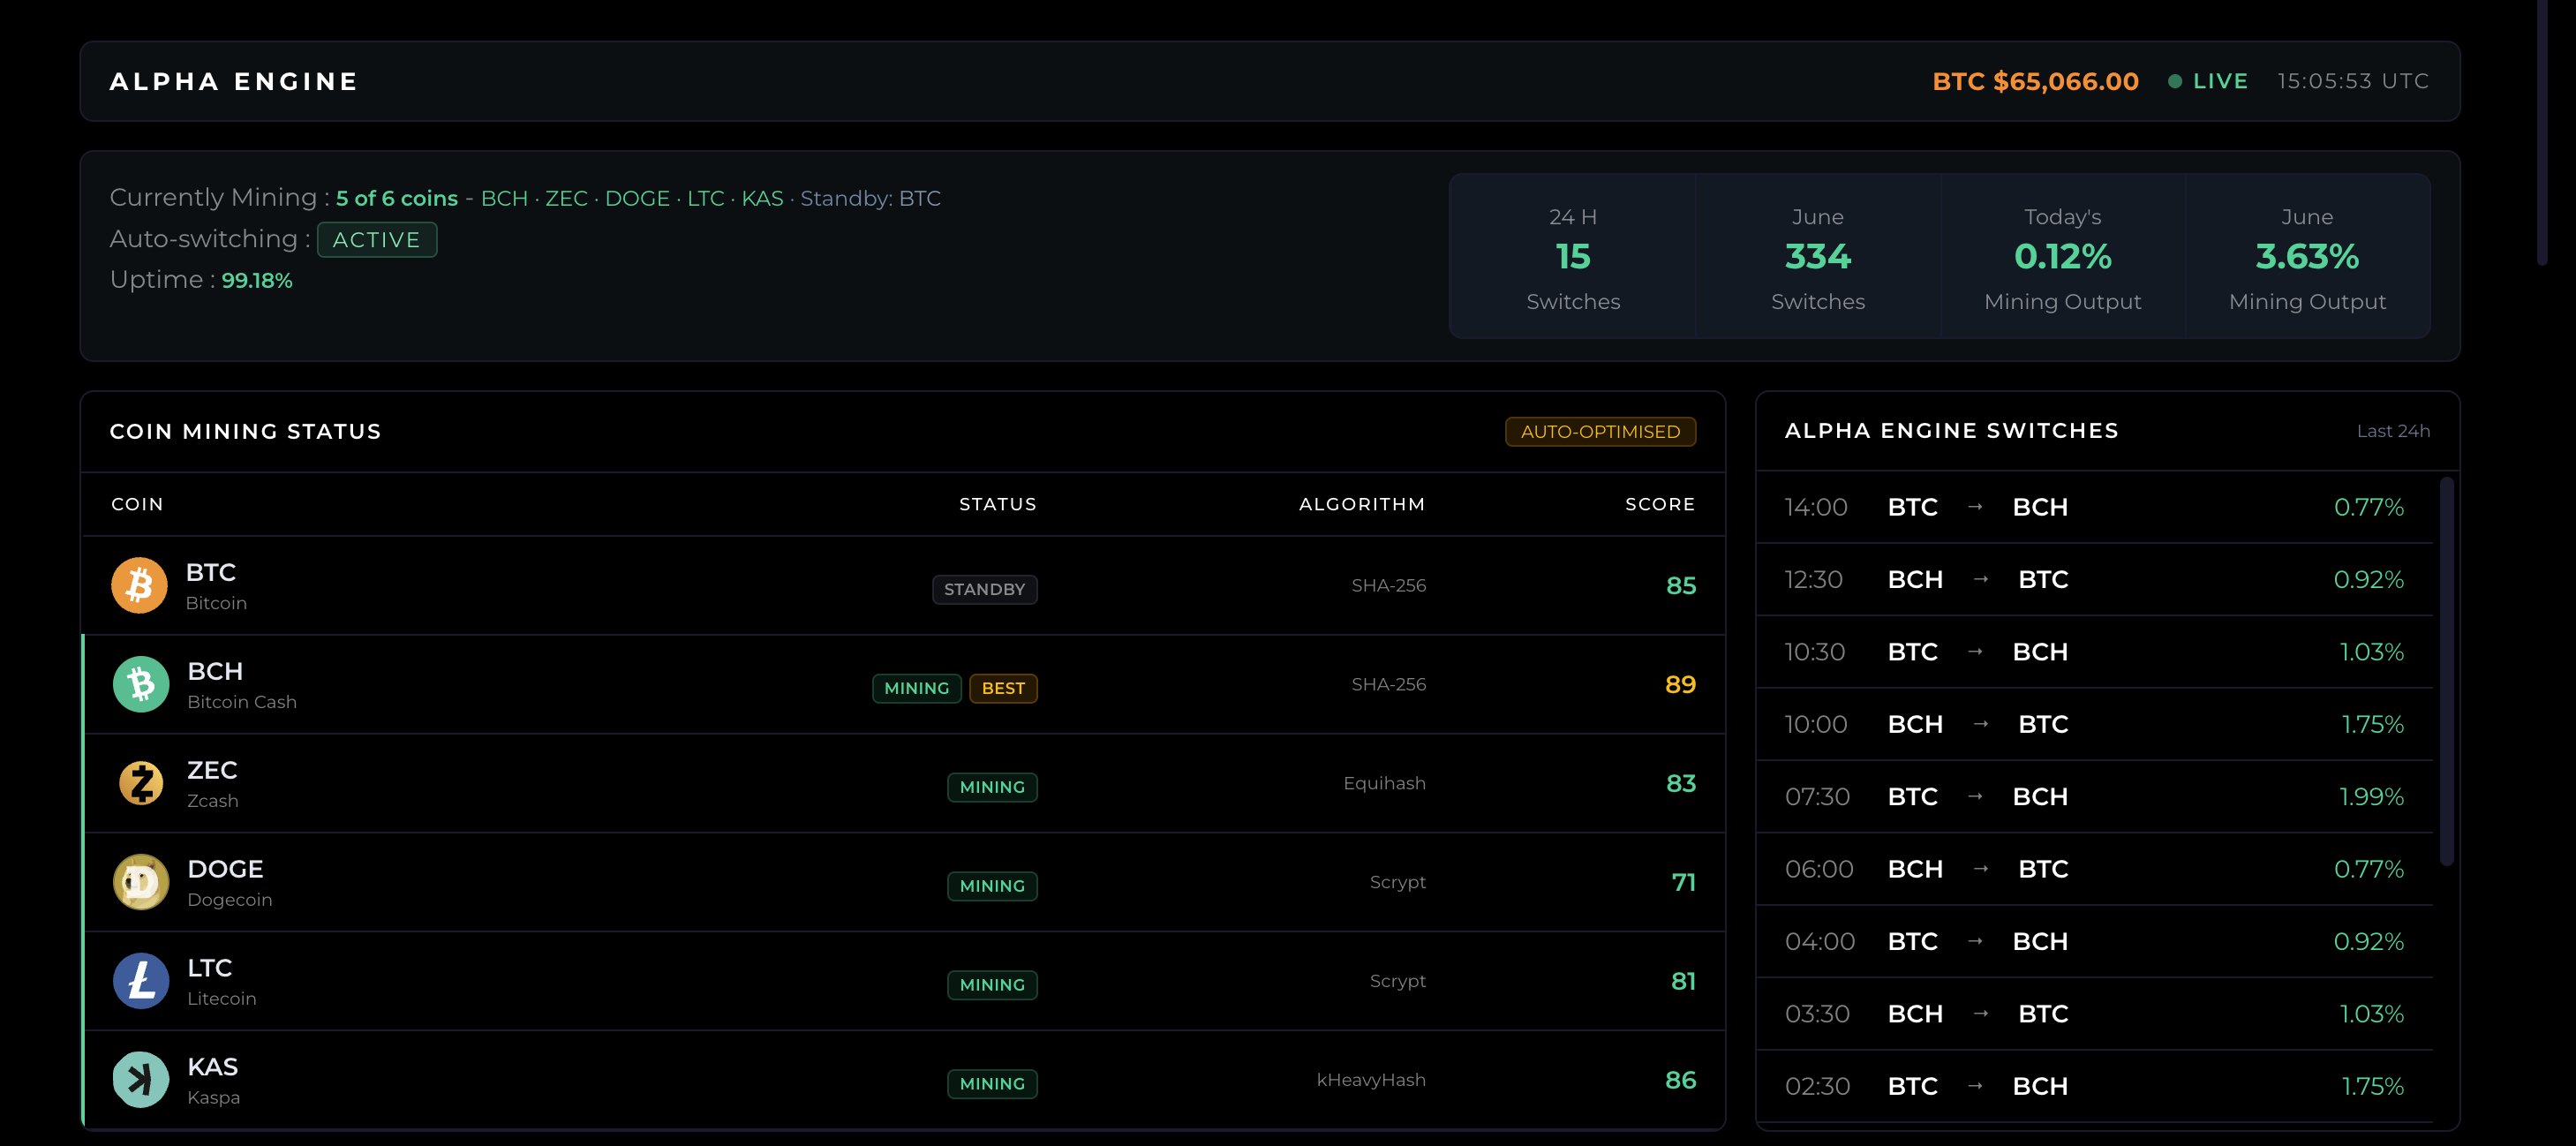Click the LIVE label
2576x1146 pixels.
point(2220,81)
